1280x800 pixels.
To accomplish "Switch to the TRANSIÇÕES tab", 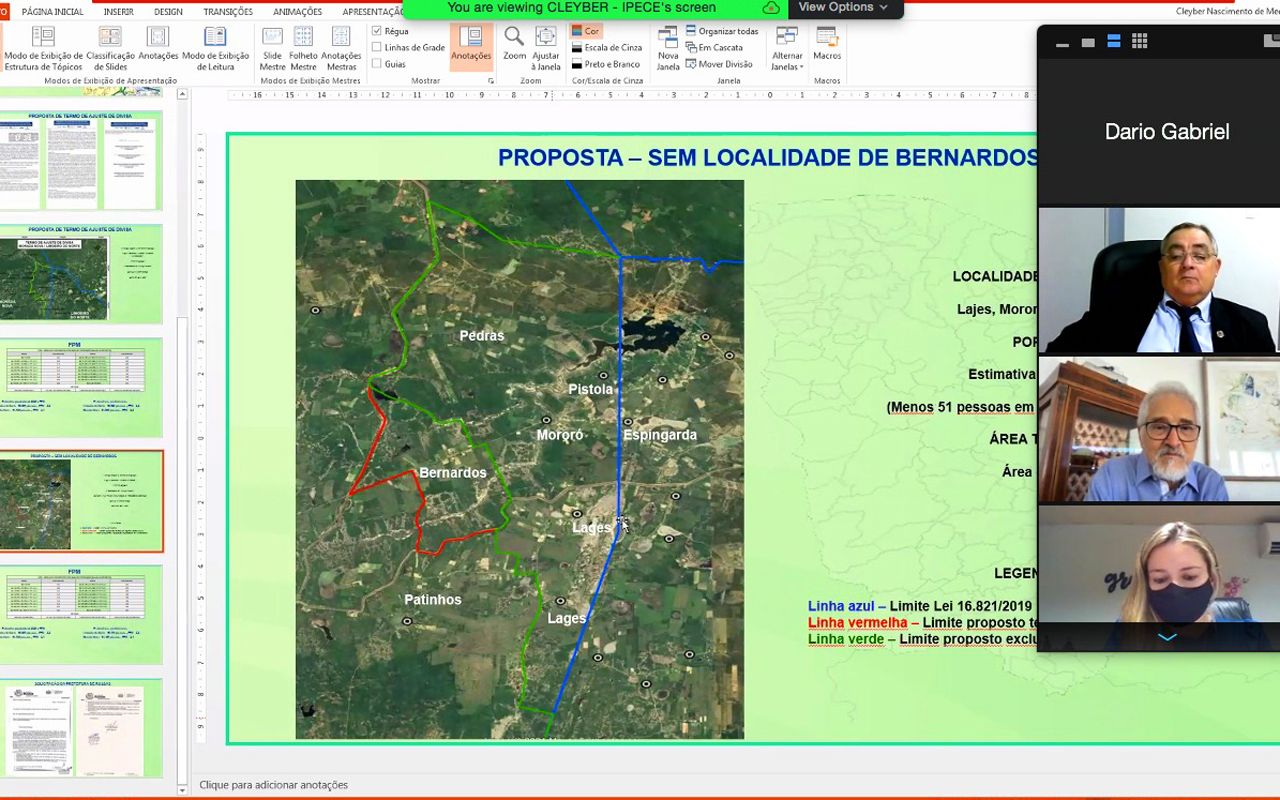I will pos(227,12).
